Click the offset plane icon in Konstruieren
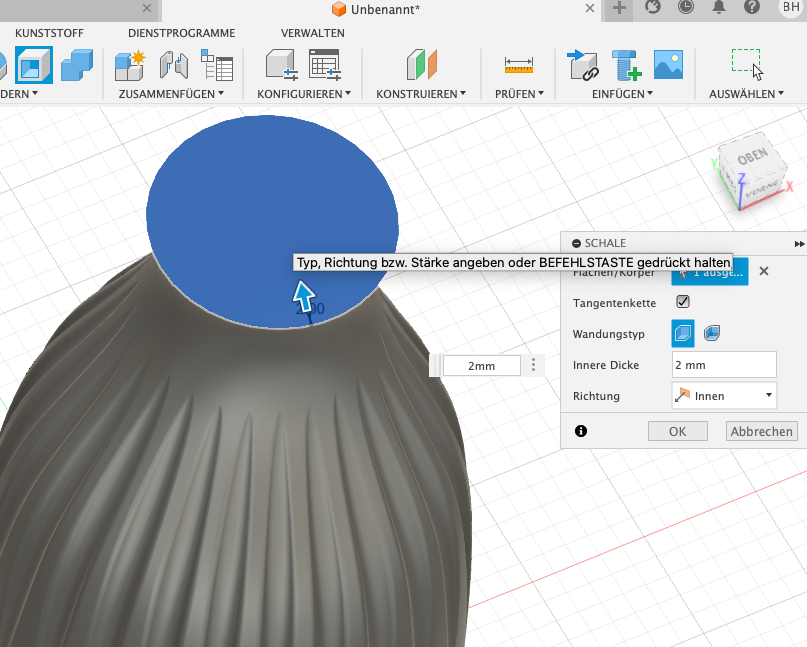807x647 pixels. click(x=421, y=66)
